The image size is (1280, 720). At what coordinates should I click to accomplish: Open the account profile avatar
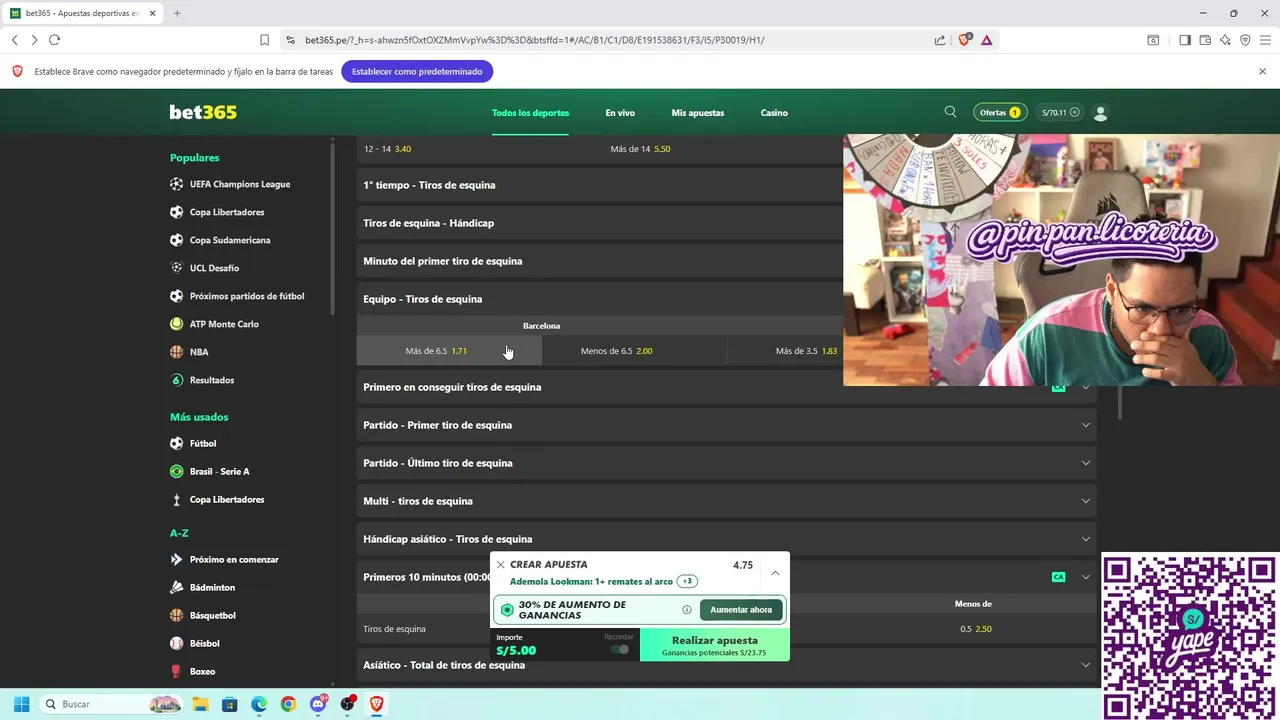[1101, 113]
